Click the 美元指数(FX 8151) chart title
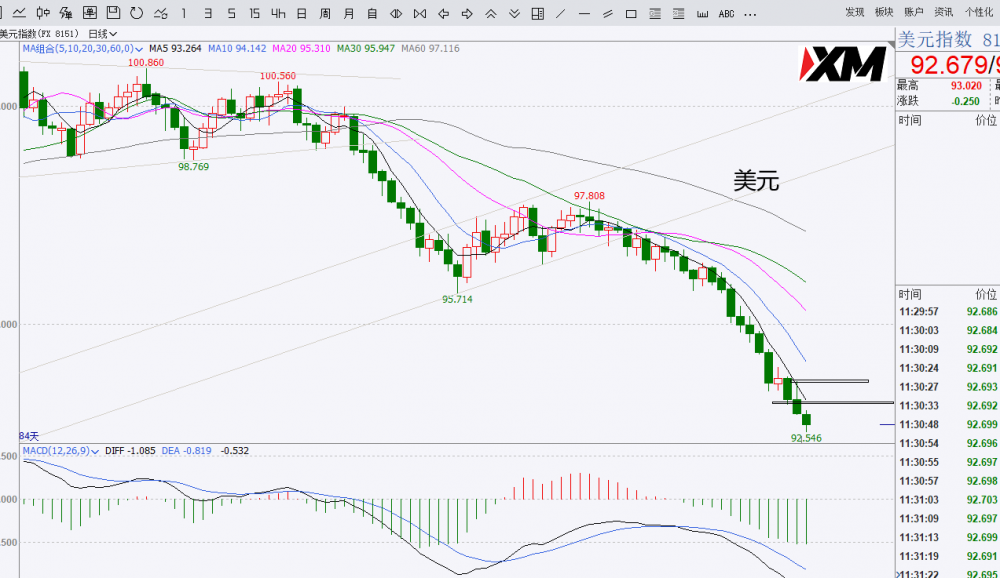Image resolution: width=1000 pixels, height=578 pixels. pos(38,34)
